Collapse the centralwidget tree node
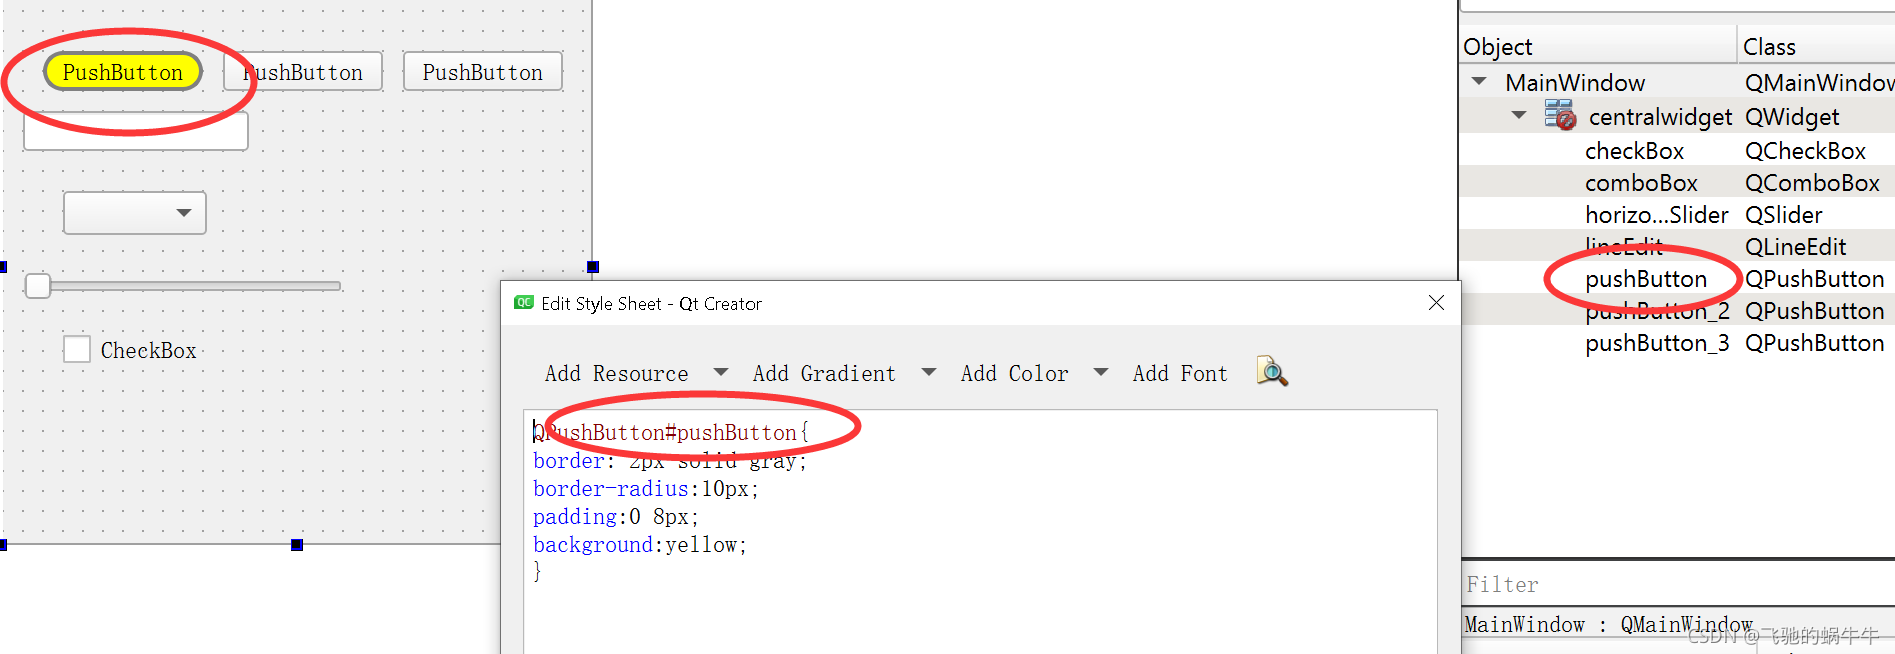The width and height of the screenshot is (1895, 654). coord(1519,116)
